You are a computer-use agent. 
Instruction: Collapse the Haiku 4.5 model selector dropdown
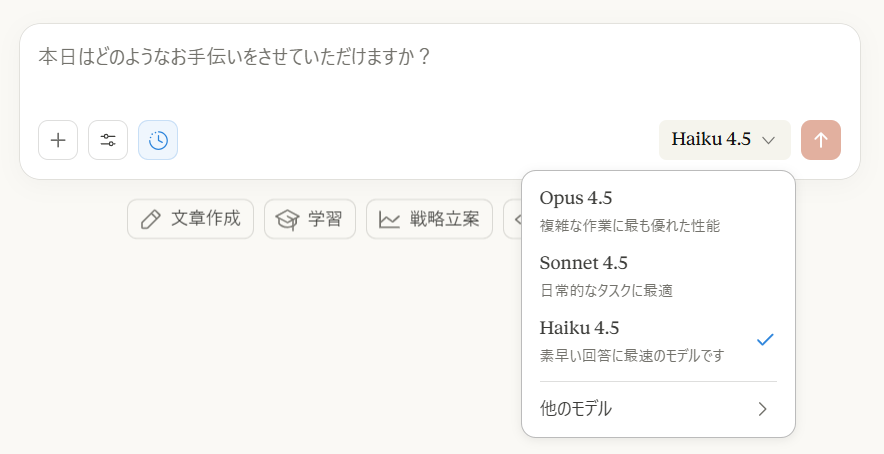tap(724, 140)
